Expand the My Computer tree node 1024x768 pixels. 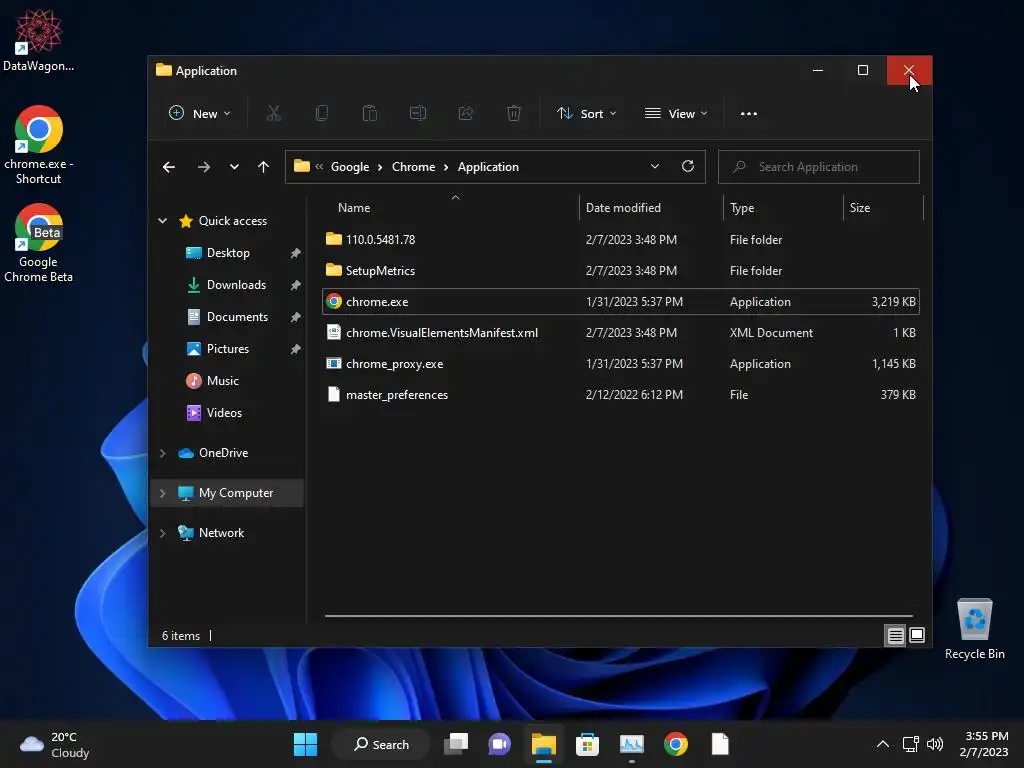tap(163, 493)
